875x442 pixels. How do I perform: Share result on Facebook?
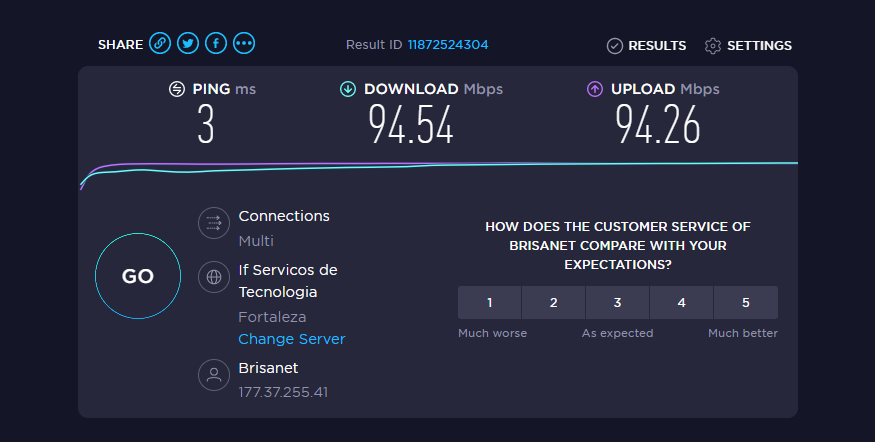point(216,43)
